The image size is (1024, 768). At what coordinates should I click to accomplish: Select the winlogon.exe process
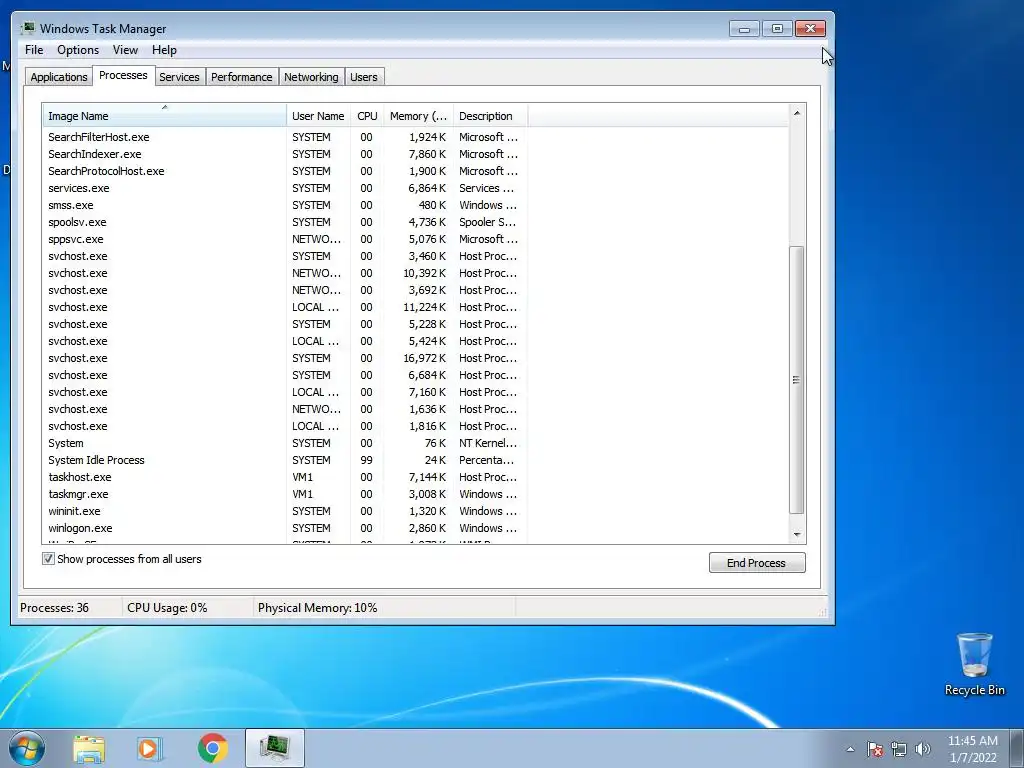pyautogui.click(x=285, y=528)
